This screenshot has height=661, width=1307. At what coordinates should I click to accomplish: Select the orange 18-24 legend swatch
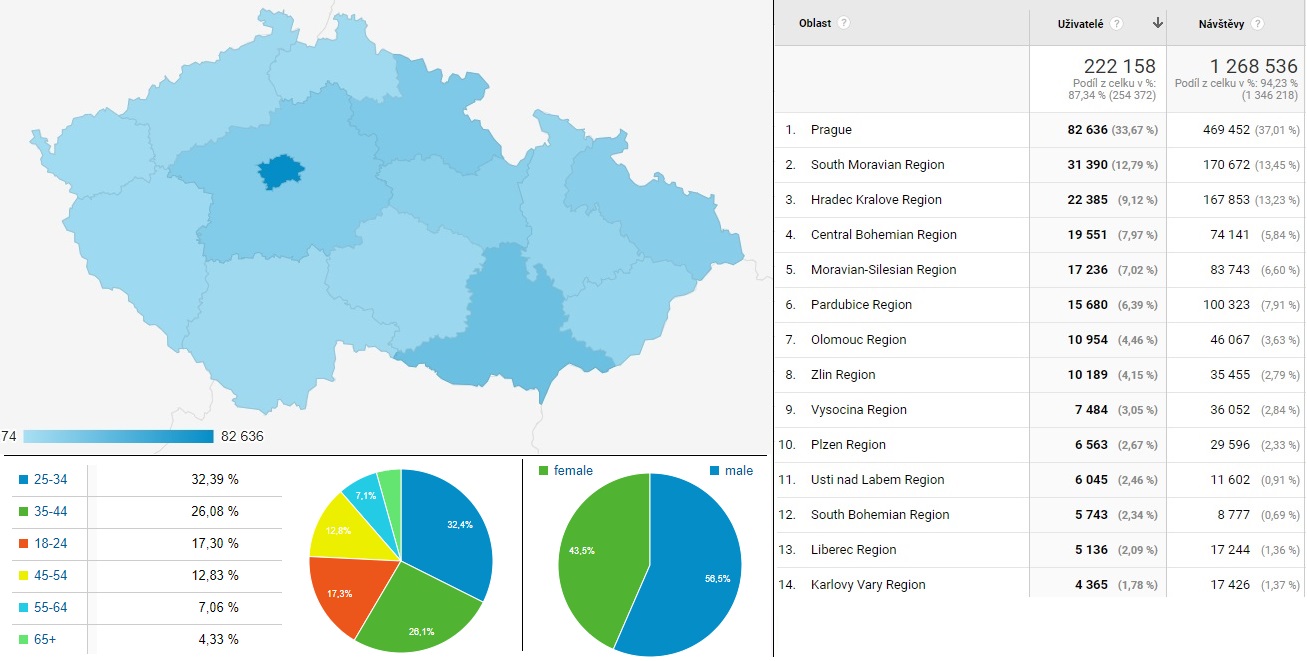click(x=24, y=543)
